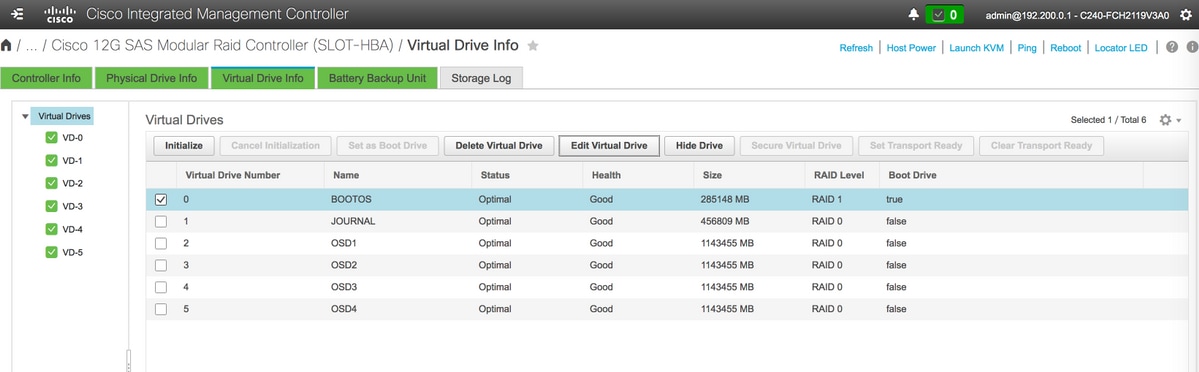Expand the breadcrumb ellipsis path
Viewport: 1199px width, 372px height.
pos(31,46)
